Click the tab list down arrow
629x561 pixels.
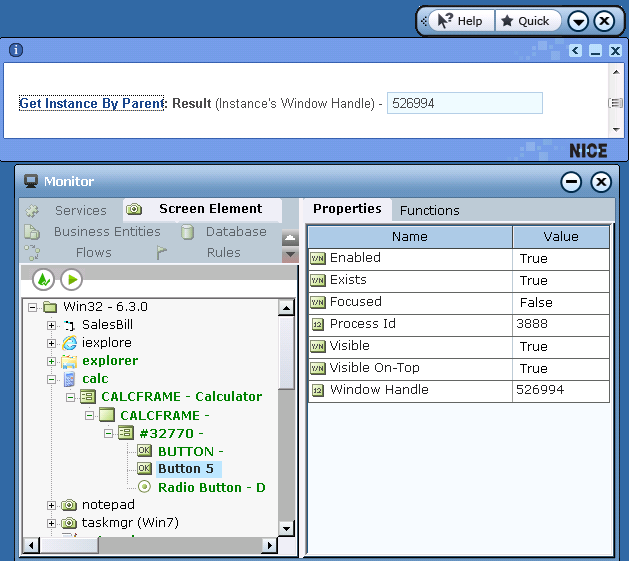coord(290,254)
